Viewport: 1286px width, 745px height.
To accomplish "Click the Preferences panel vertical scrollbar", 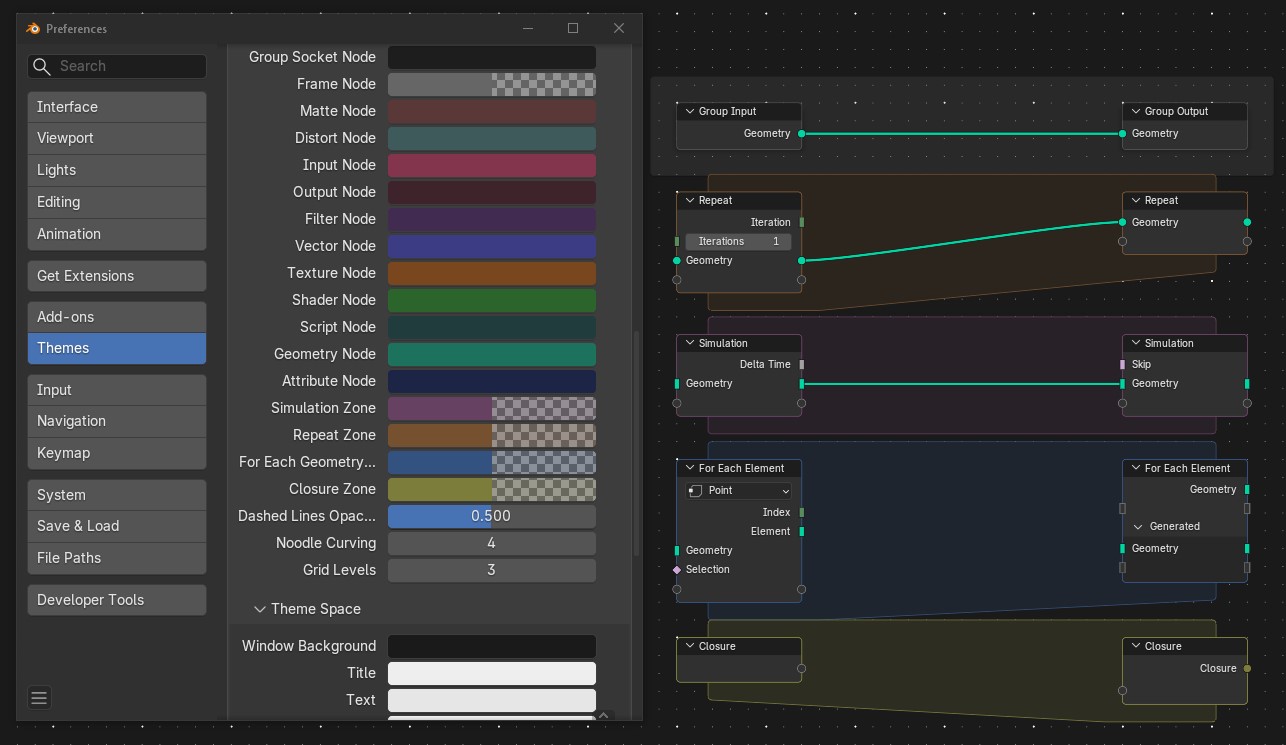I will click(636, 445).
